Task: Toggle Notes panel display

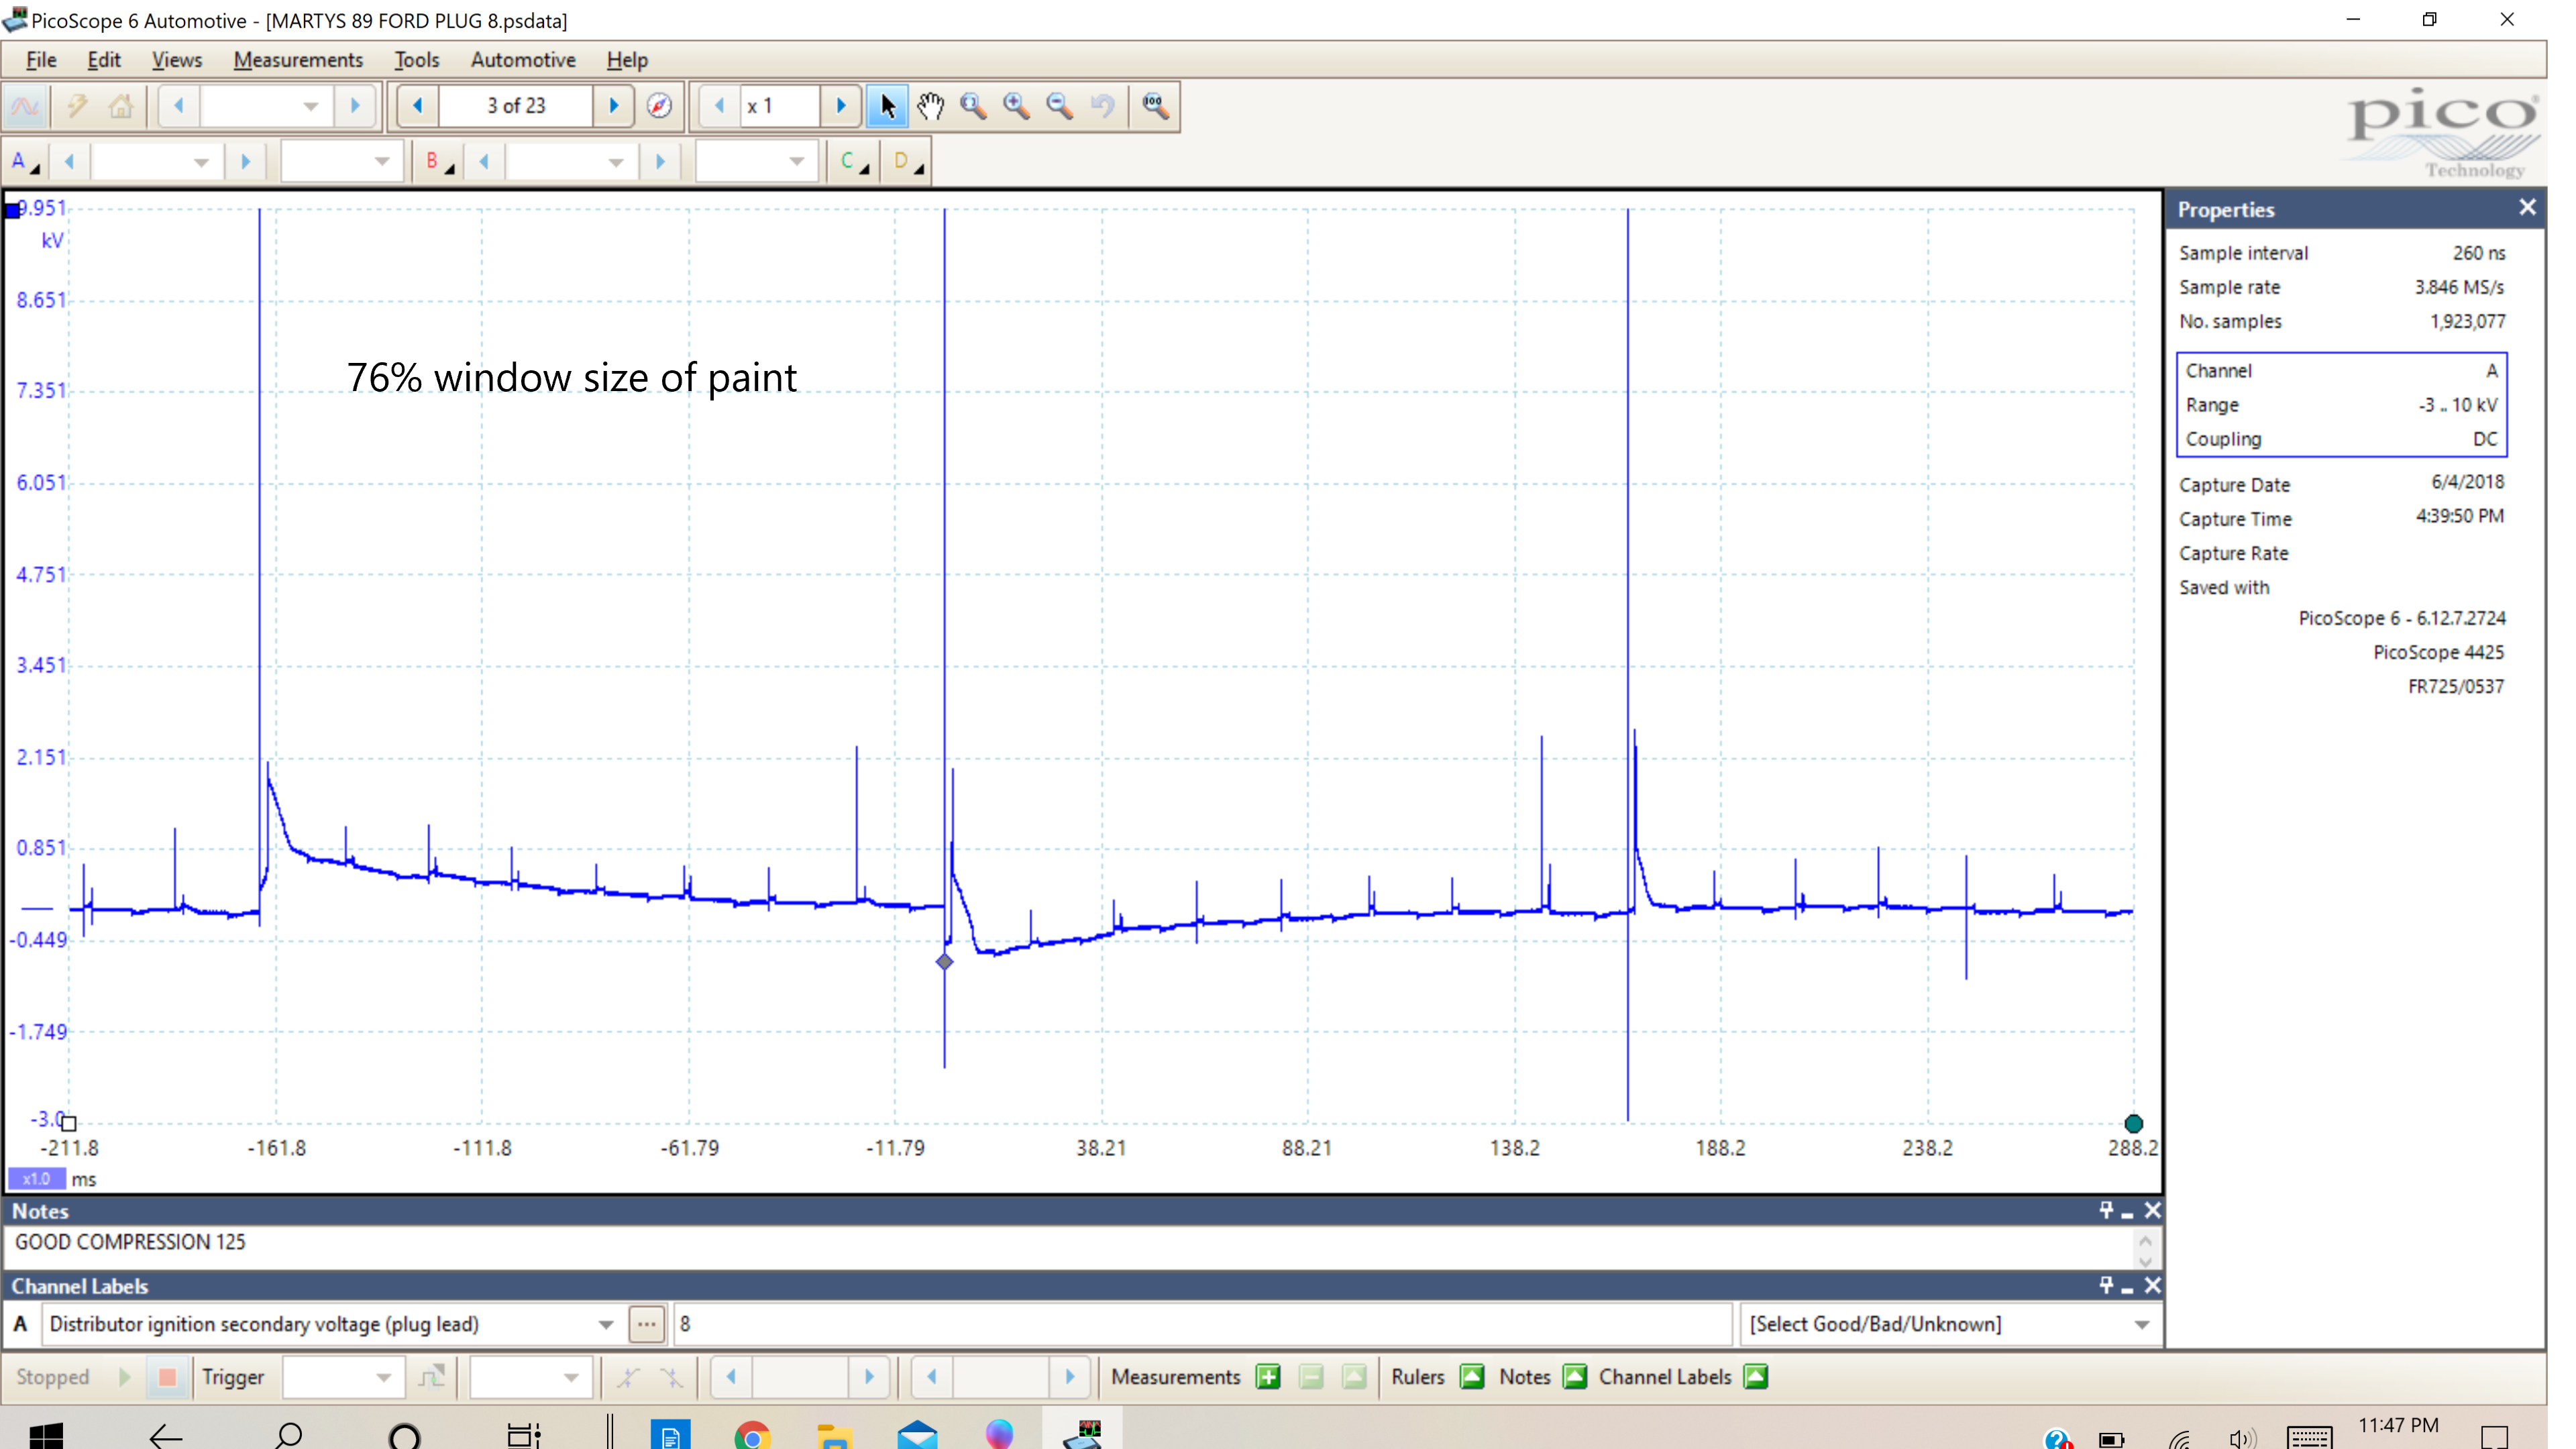Action: (x=1575, y=1378)
